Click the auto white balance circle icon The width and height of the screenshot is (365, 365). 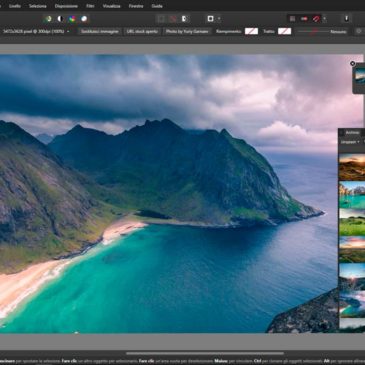coord(84,19)
